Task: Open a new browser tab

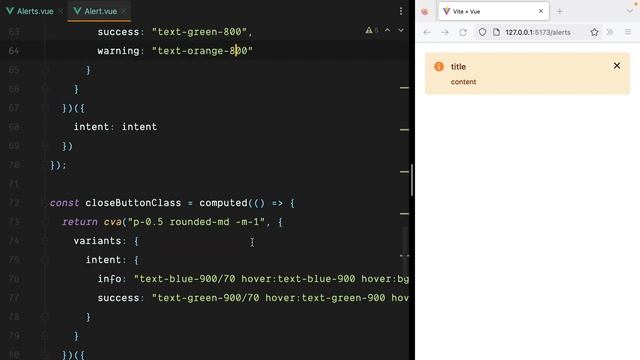Action: pos(560,11)
